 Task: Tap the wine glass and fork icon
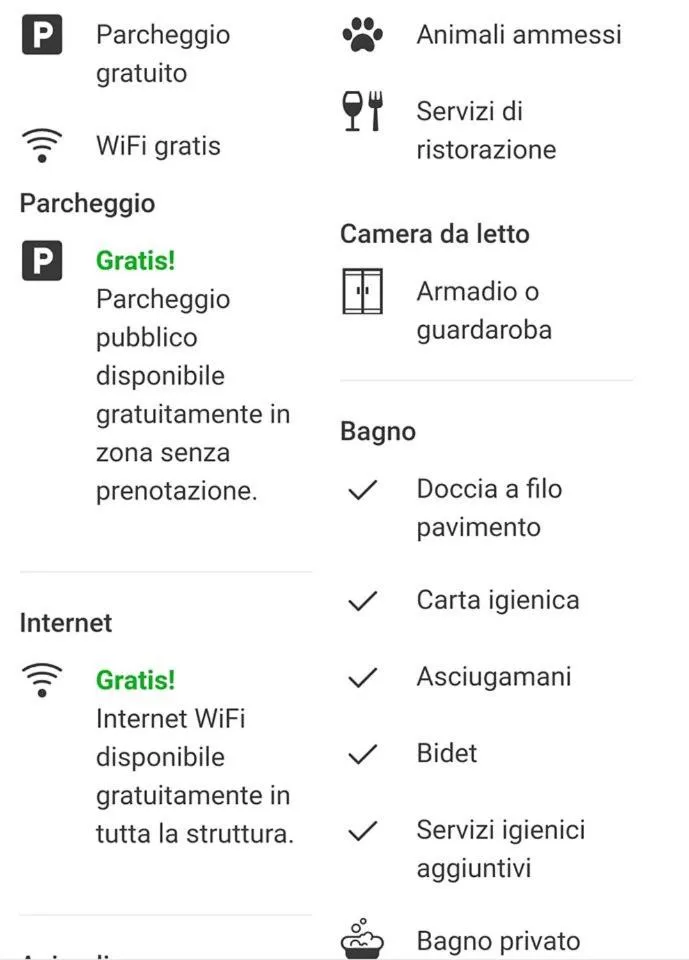point(362,111)
